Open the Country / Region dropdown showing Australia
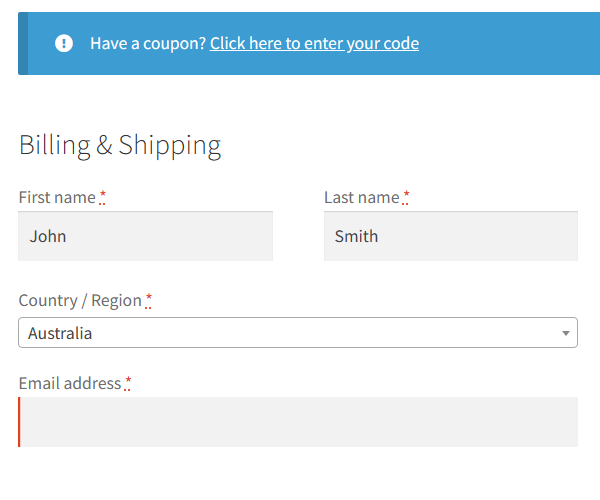This screenshot has width=600, height=500. (298, 332)
